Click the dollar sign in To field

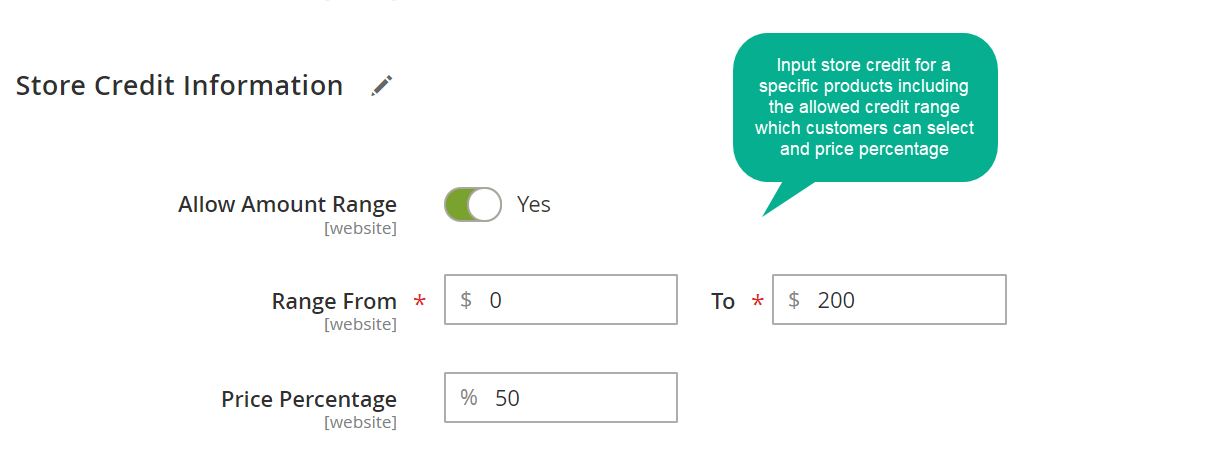(x=794, y=300)
